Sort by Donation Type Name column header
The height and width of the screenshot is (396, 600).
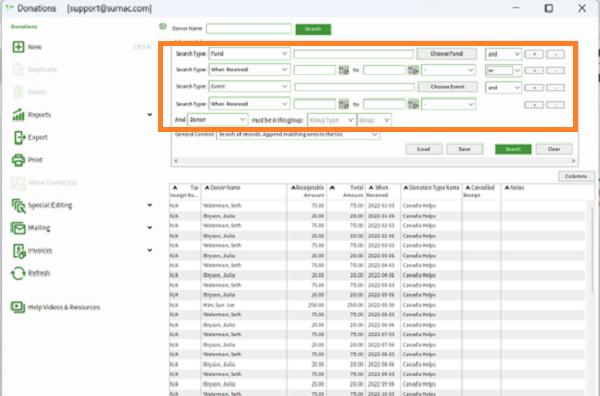[431, 191]
